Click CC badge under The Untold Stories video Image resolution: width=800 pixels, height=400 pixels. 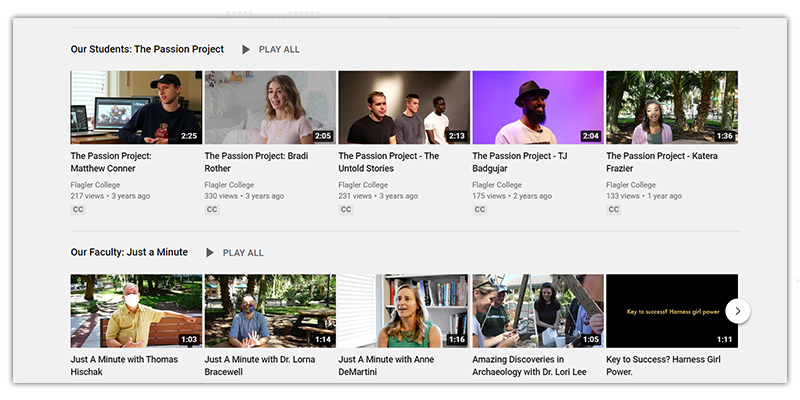346,210
